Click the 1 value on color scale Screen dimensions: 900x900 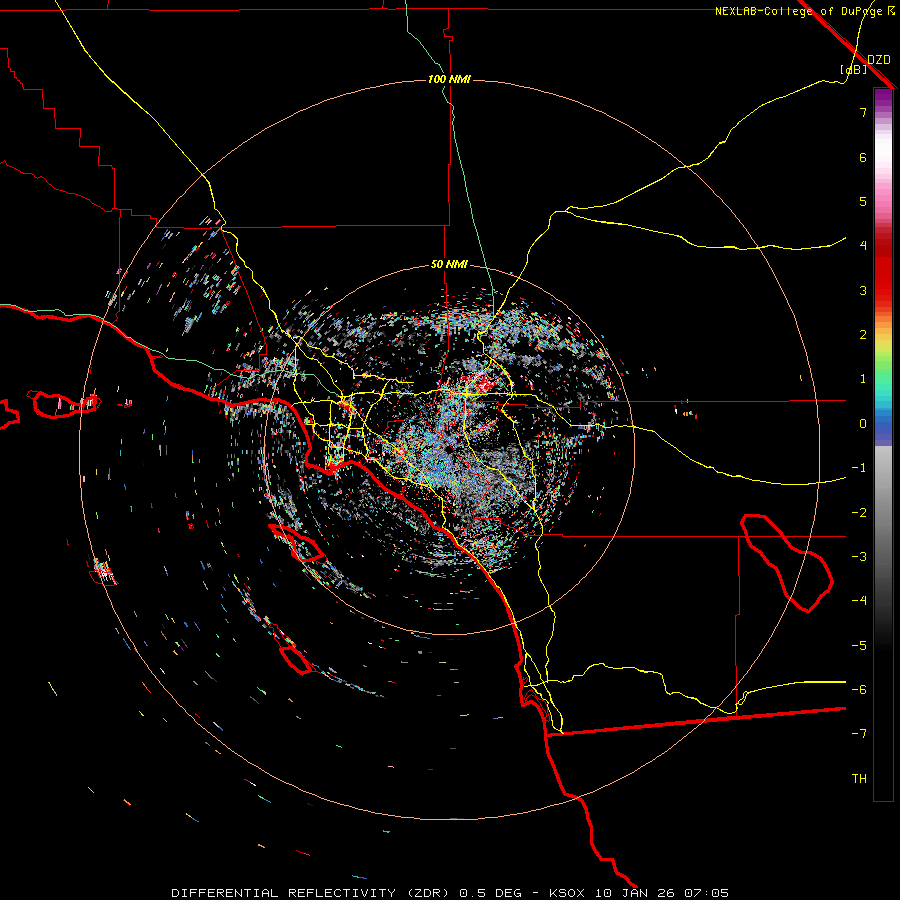(x=863, y=379)
